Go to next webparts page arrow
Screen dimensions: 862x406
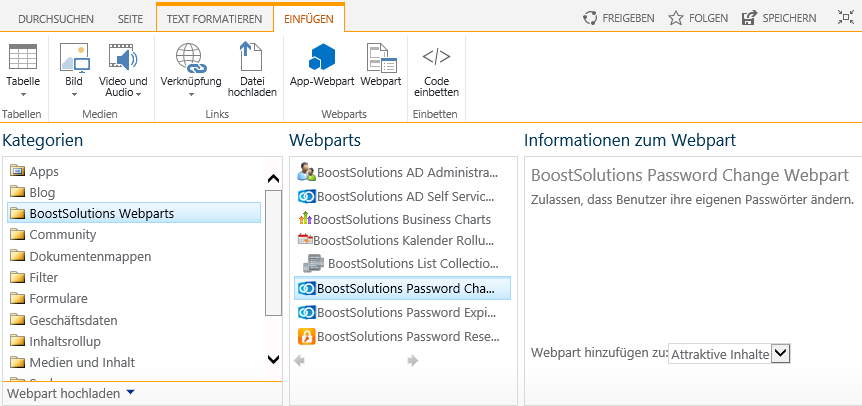[x=413, y=360]
